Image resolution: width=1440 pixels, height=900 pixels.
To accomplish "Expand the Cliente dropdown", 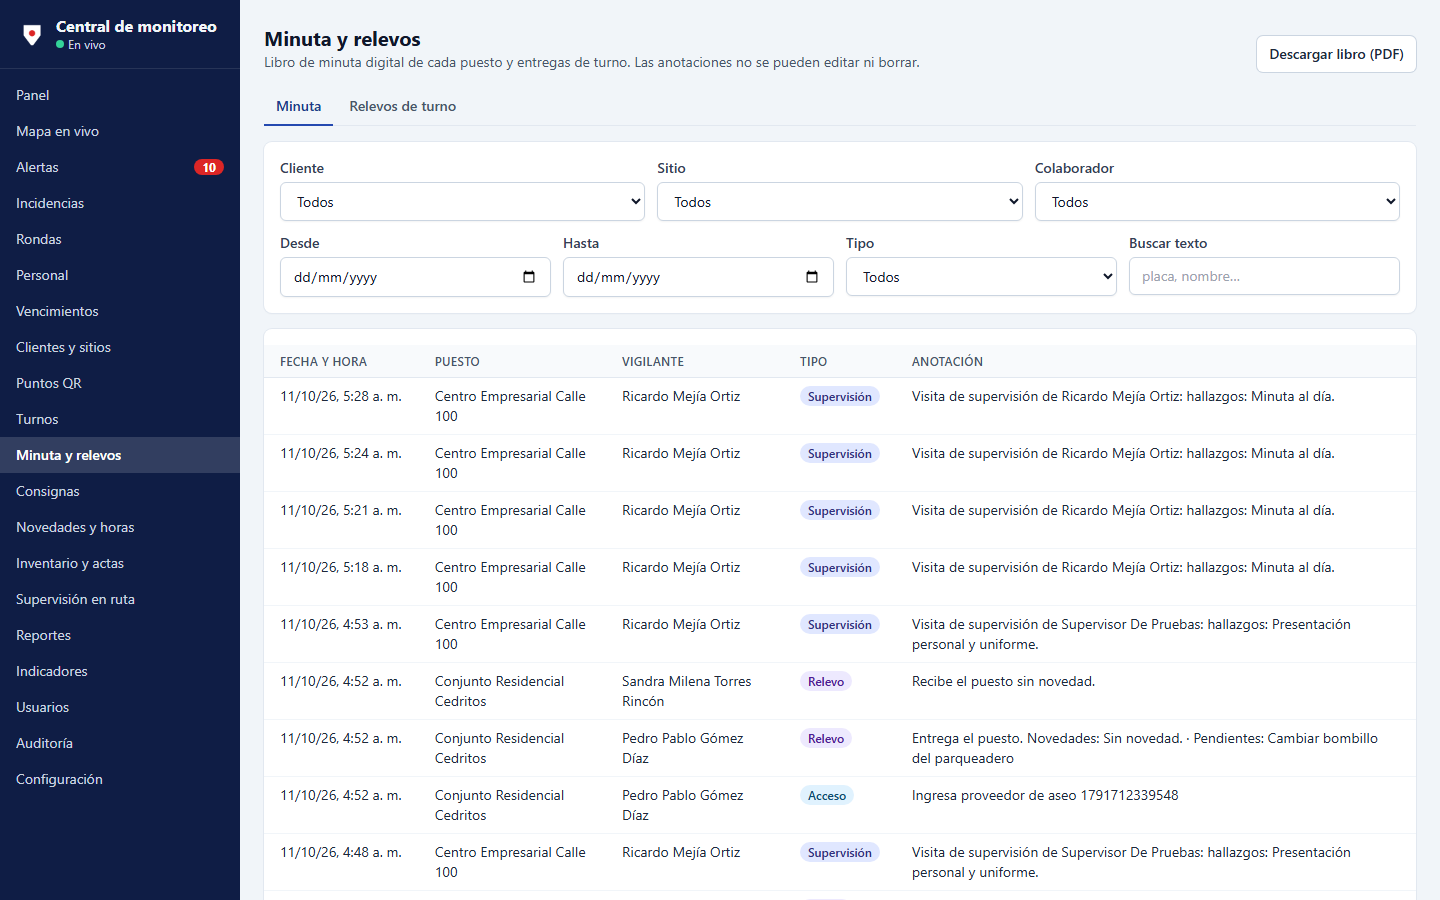I will pos(463,202).
